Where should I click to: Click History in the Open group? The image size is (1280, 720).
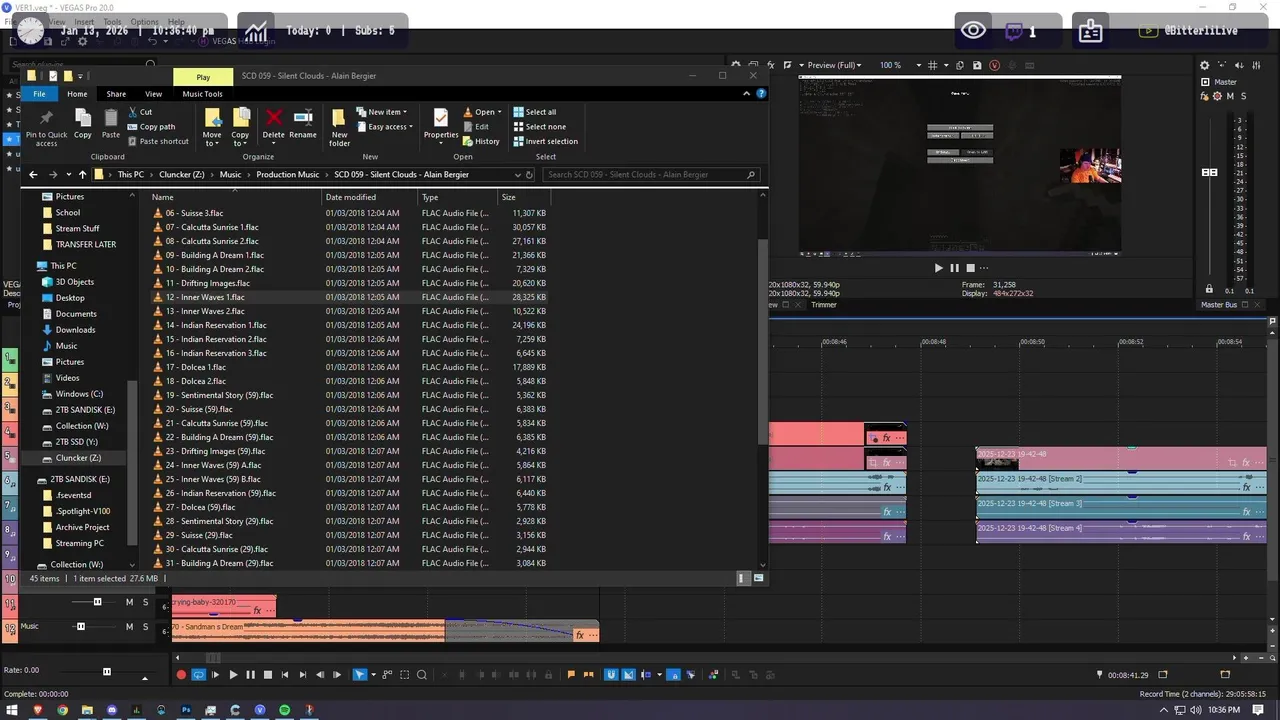[x=481, y=141]
